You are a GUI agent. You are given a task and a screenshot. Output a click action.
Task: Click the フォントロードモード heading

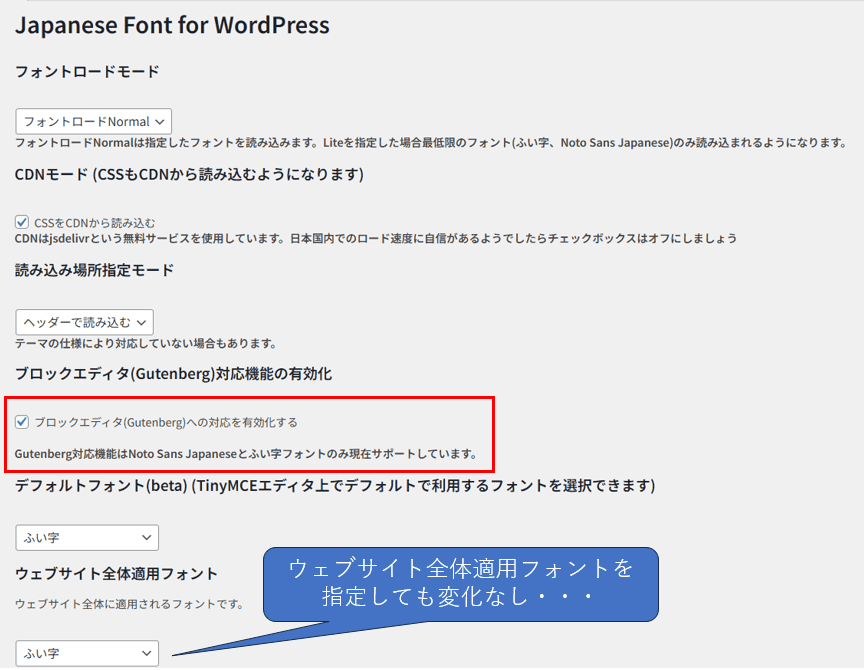point(87,72)
